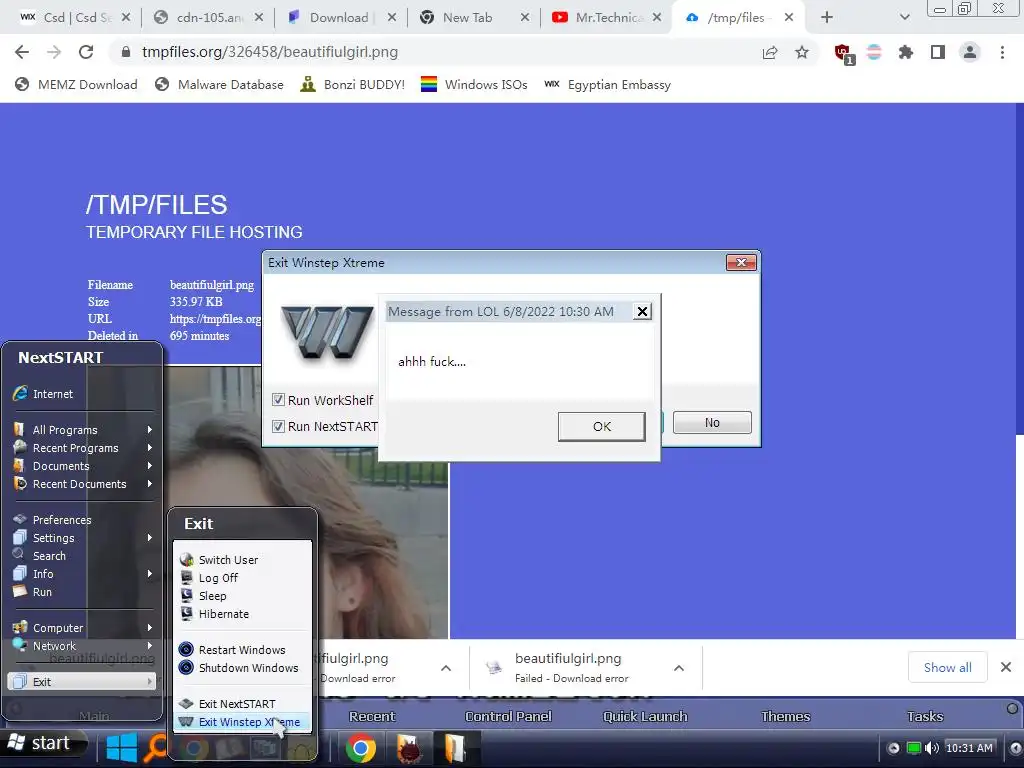Viewport: 1024px width, 768px height.
Task: Open the tab search chevron
Action: (904, 18)
